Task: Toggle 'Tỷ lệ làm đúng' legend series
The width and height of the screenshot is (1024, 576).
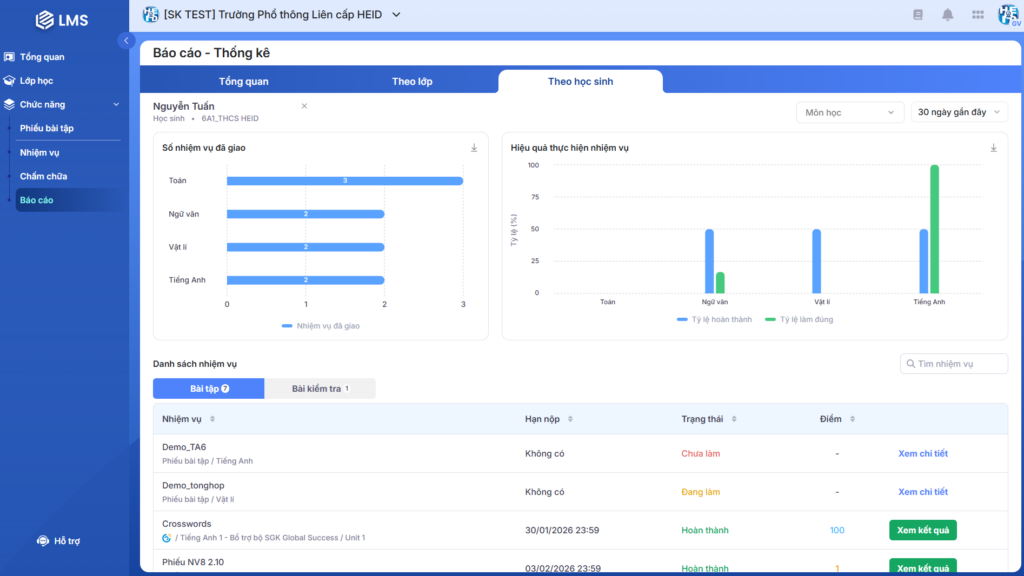Action: point(798,320)
